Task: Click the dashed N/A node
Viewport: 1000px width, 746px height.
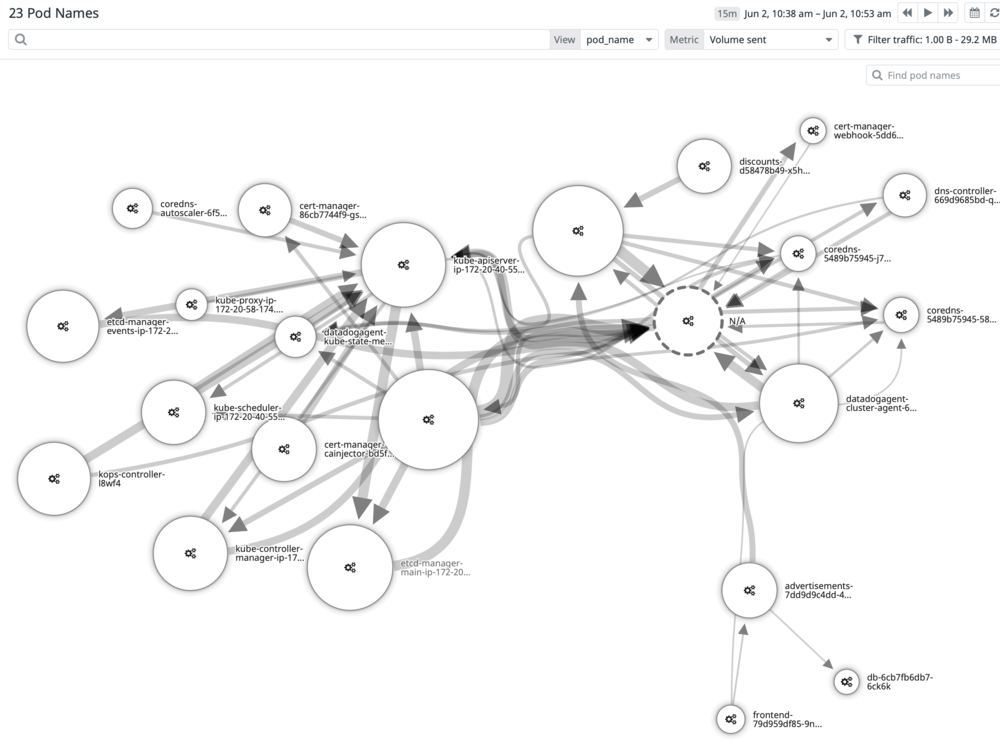Action: (x=688, y=322)
